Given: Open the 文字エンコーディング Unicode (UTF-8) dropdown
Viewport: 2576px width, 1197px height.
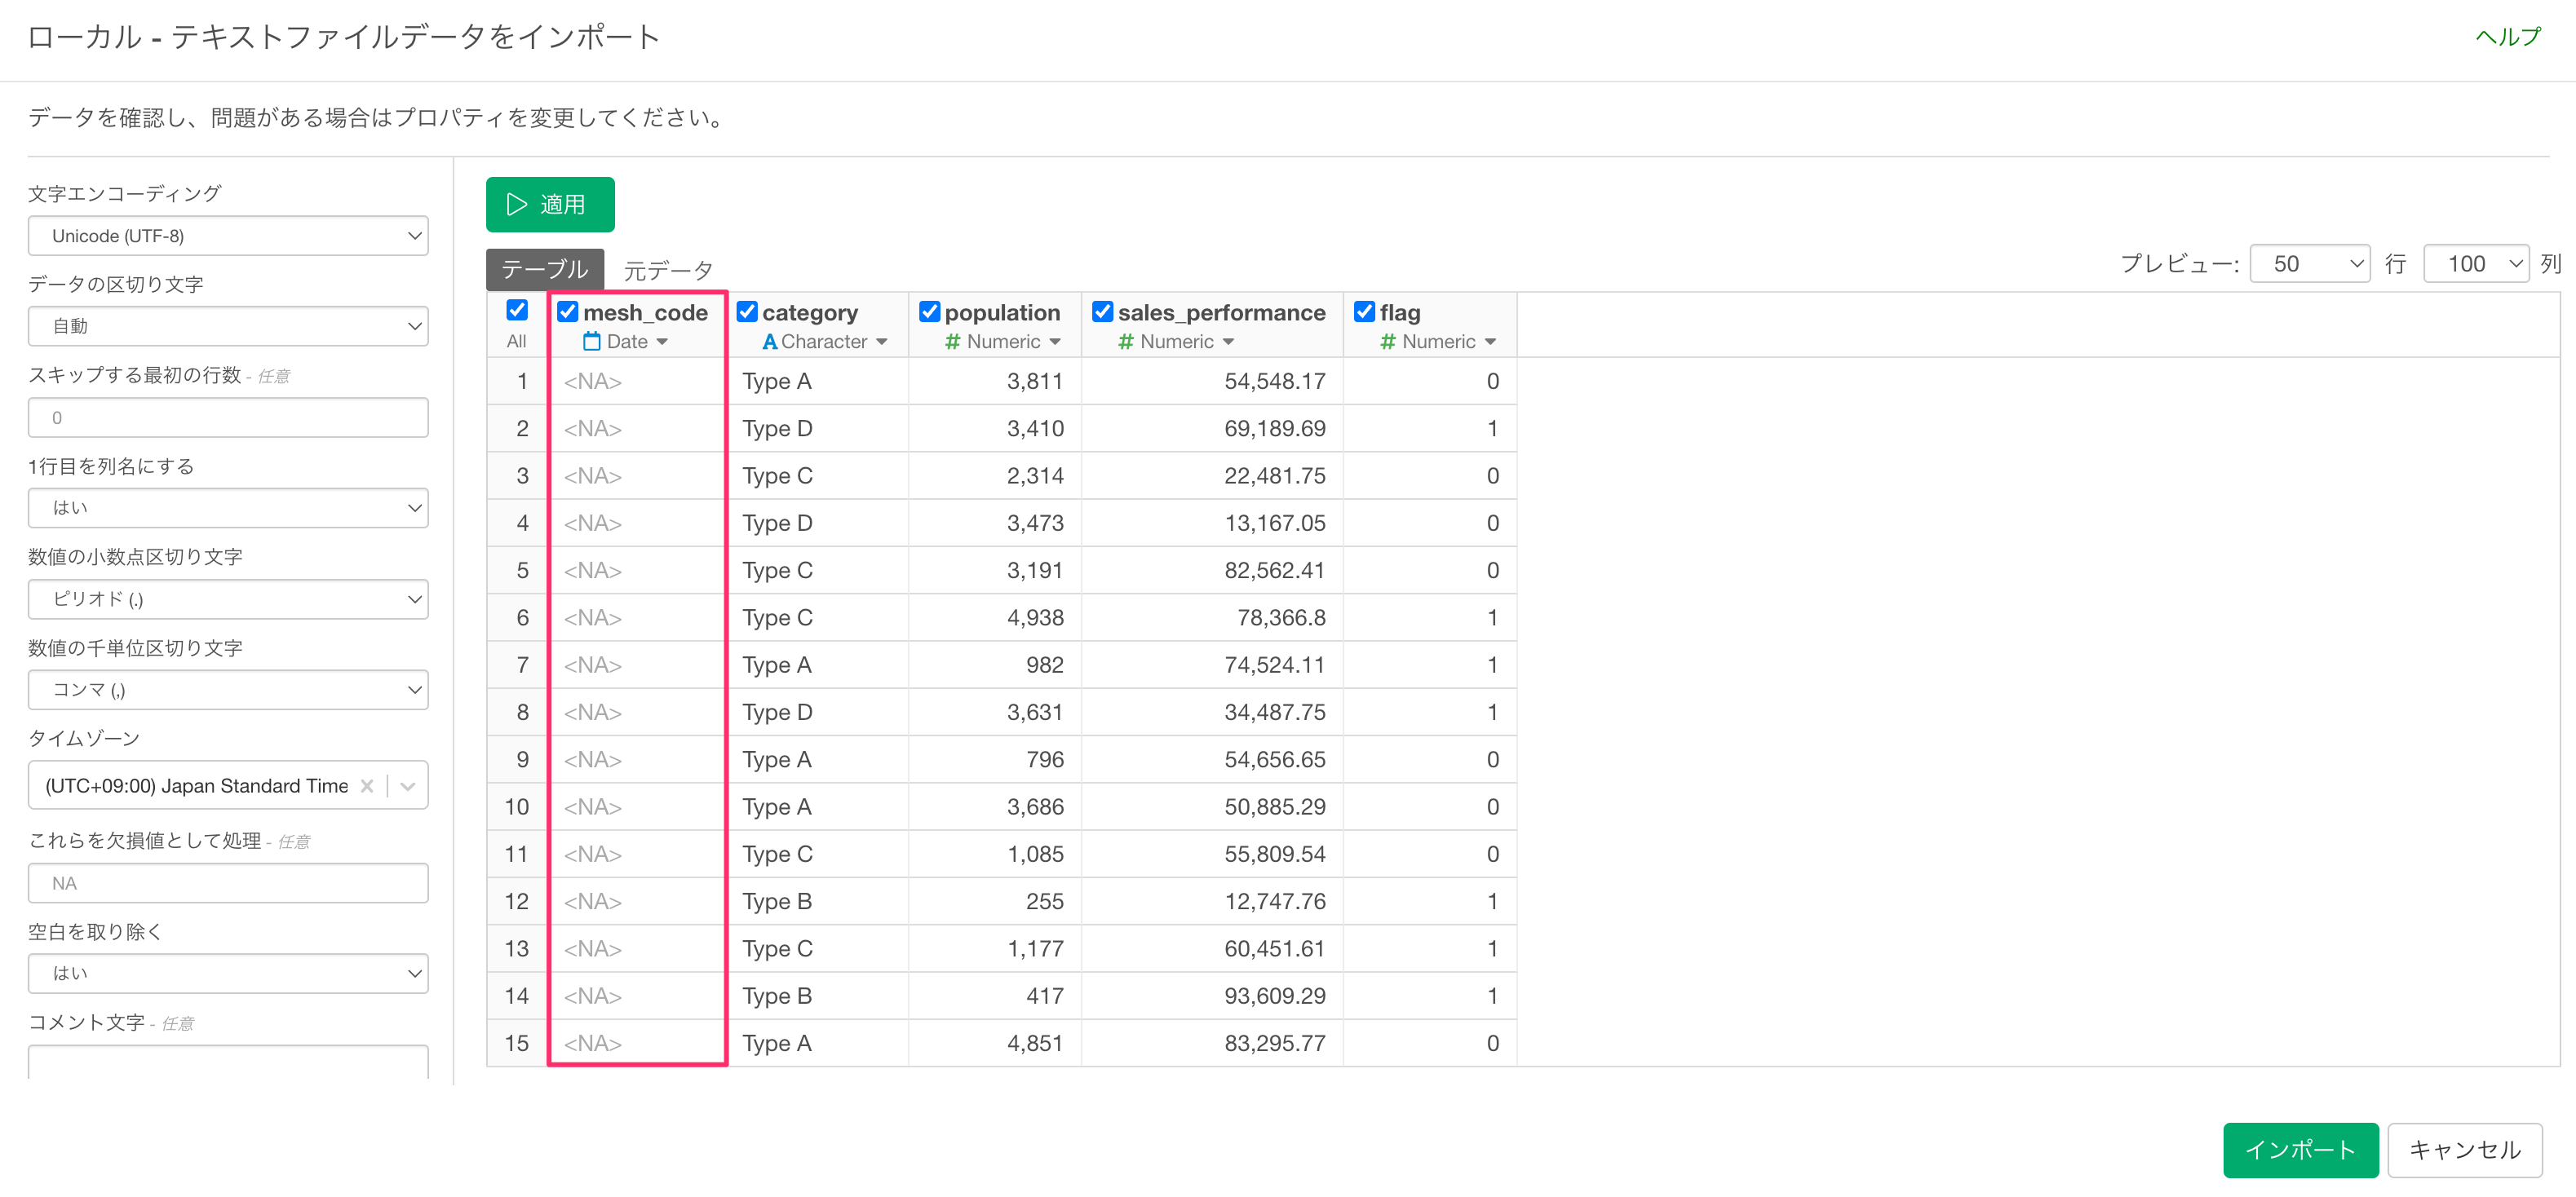Looking at the screenshot, I should click(x=228, y=236).
